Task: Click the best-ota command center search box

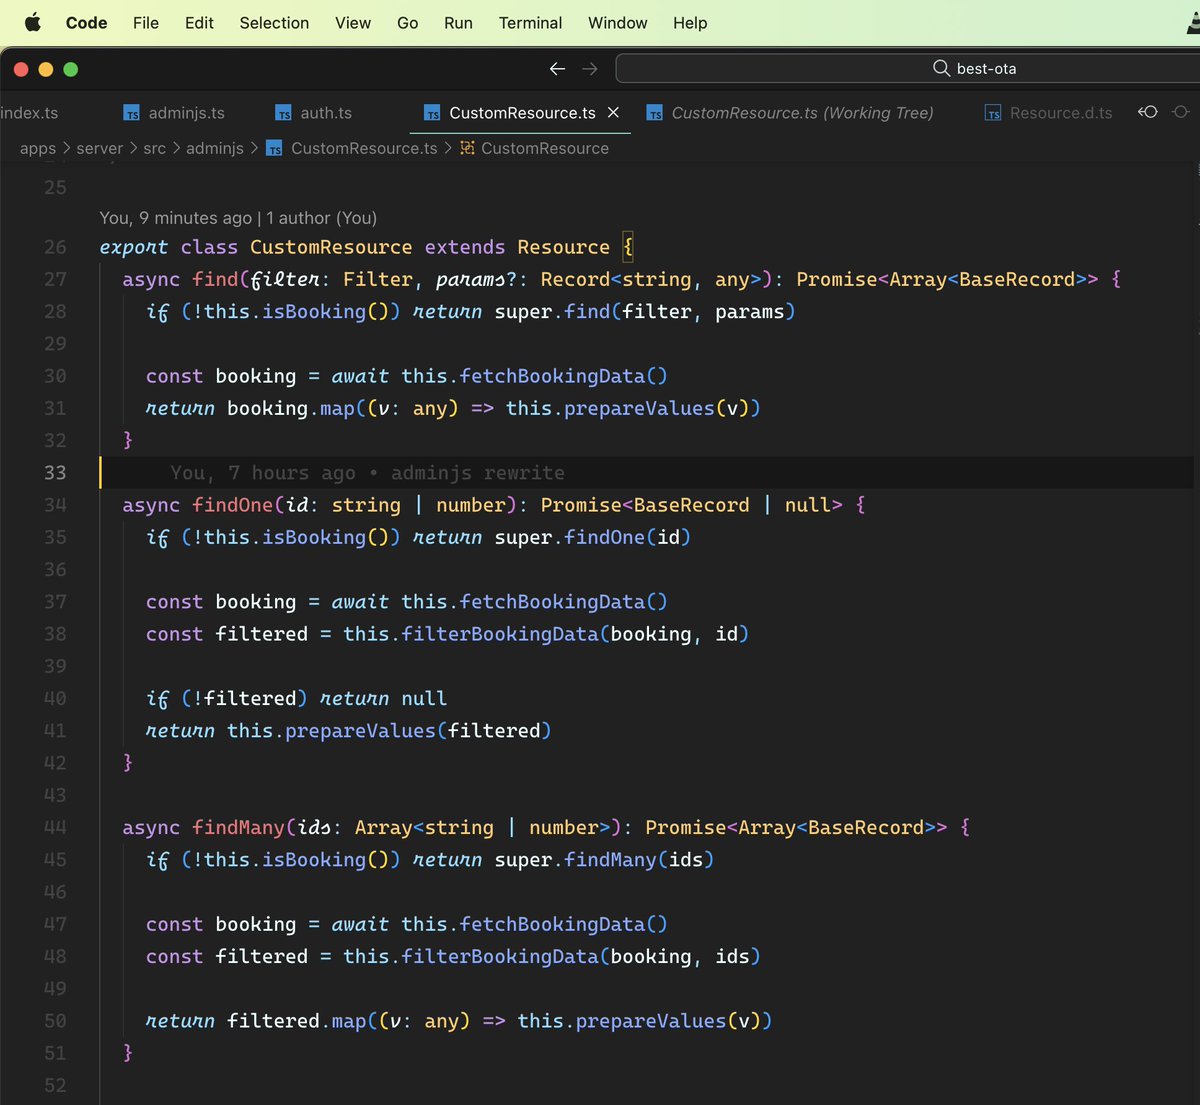Action: tap(908, 69)
